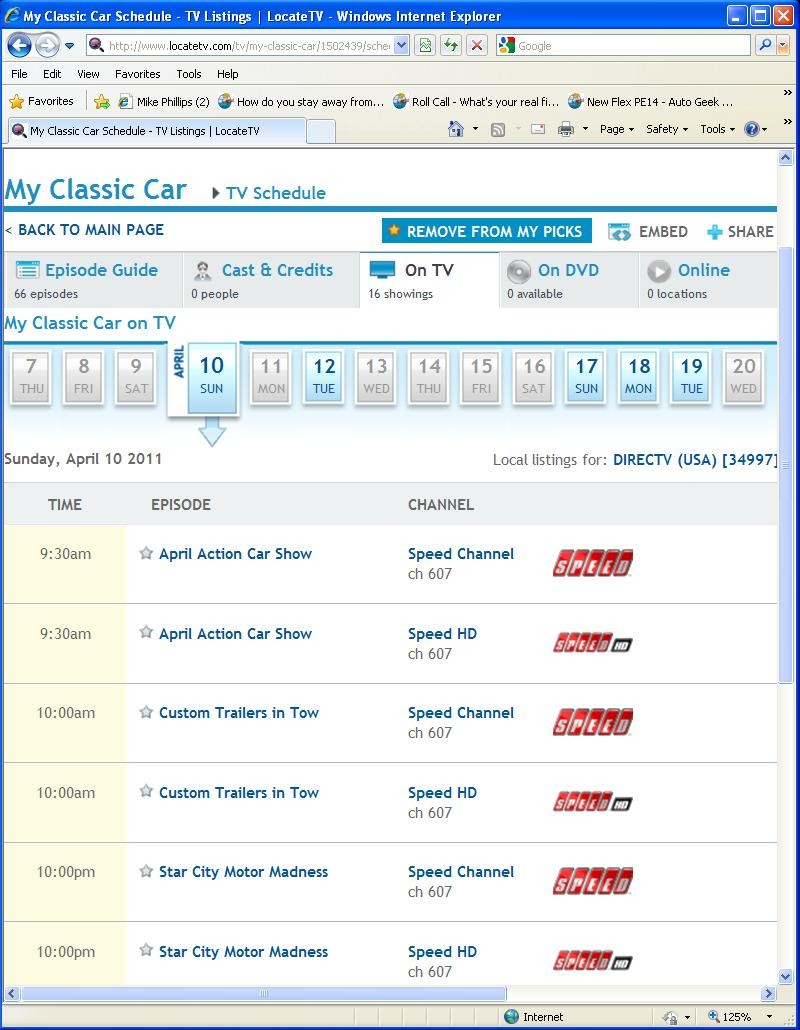Viewport: 800px width, 1030px height.
Task: Click the DIRECTV (USA) [34997] listings link
Action: (695, 460)
